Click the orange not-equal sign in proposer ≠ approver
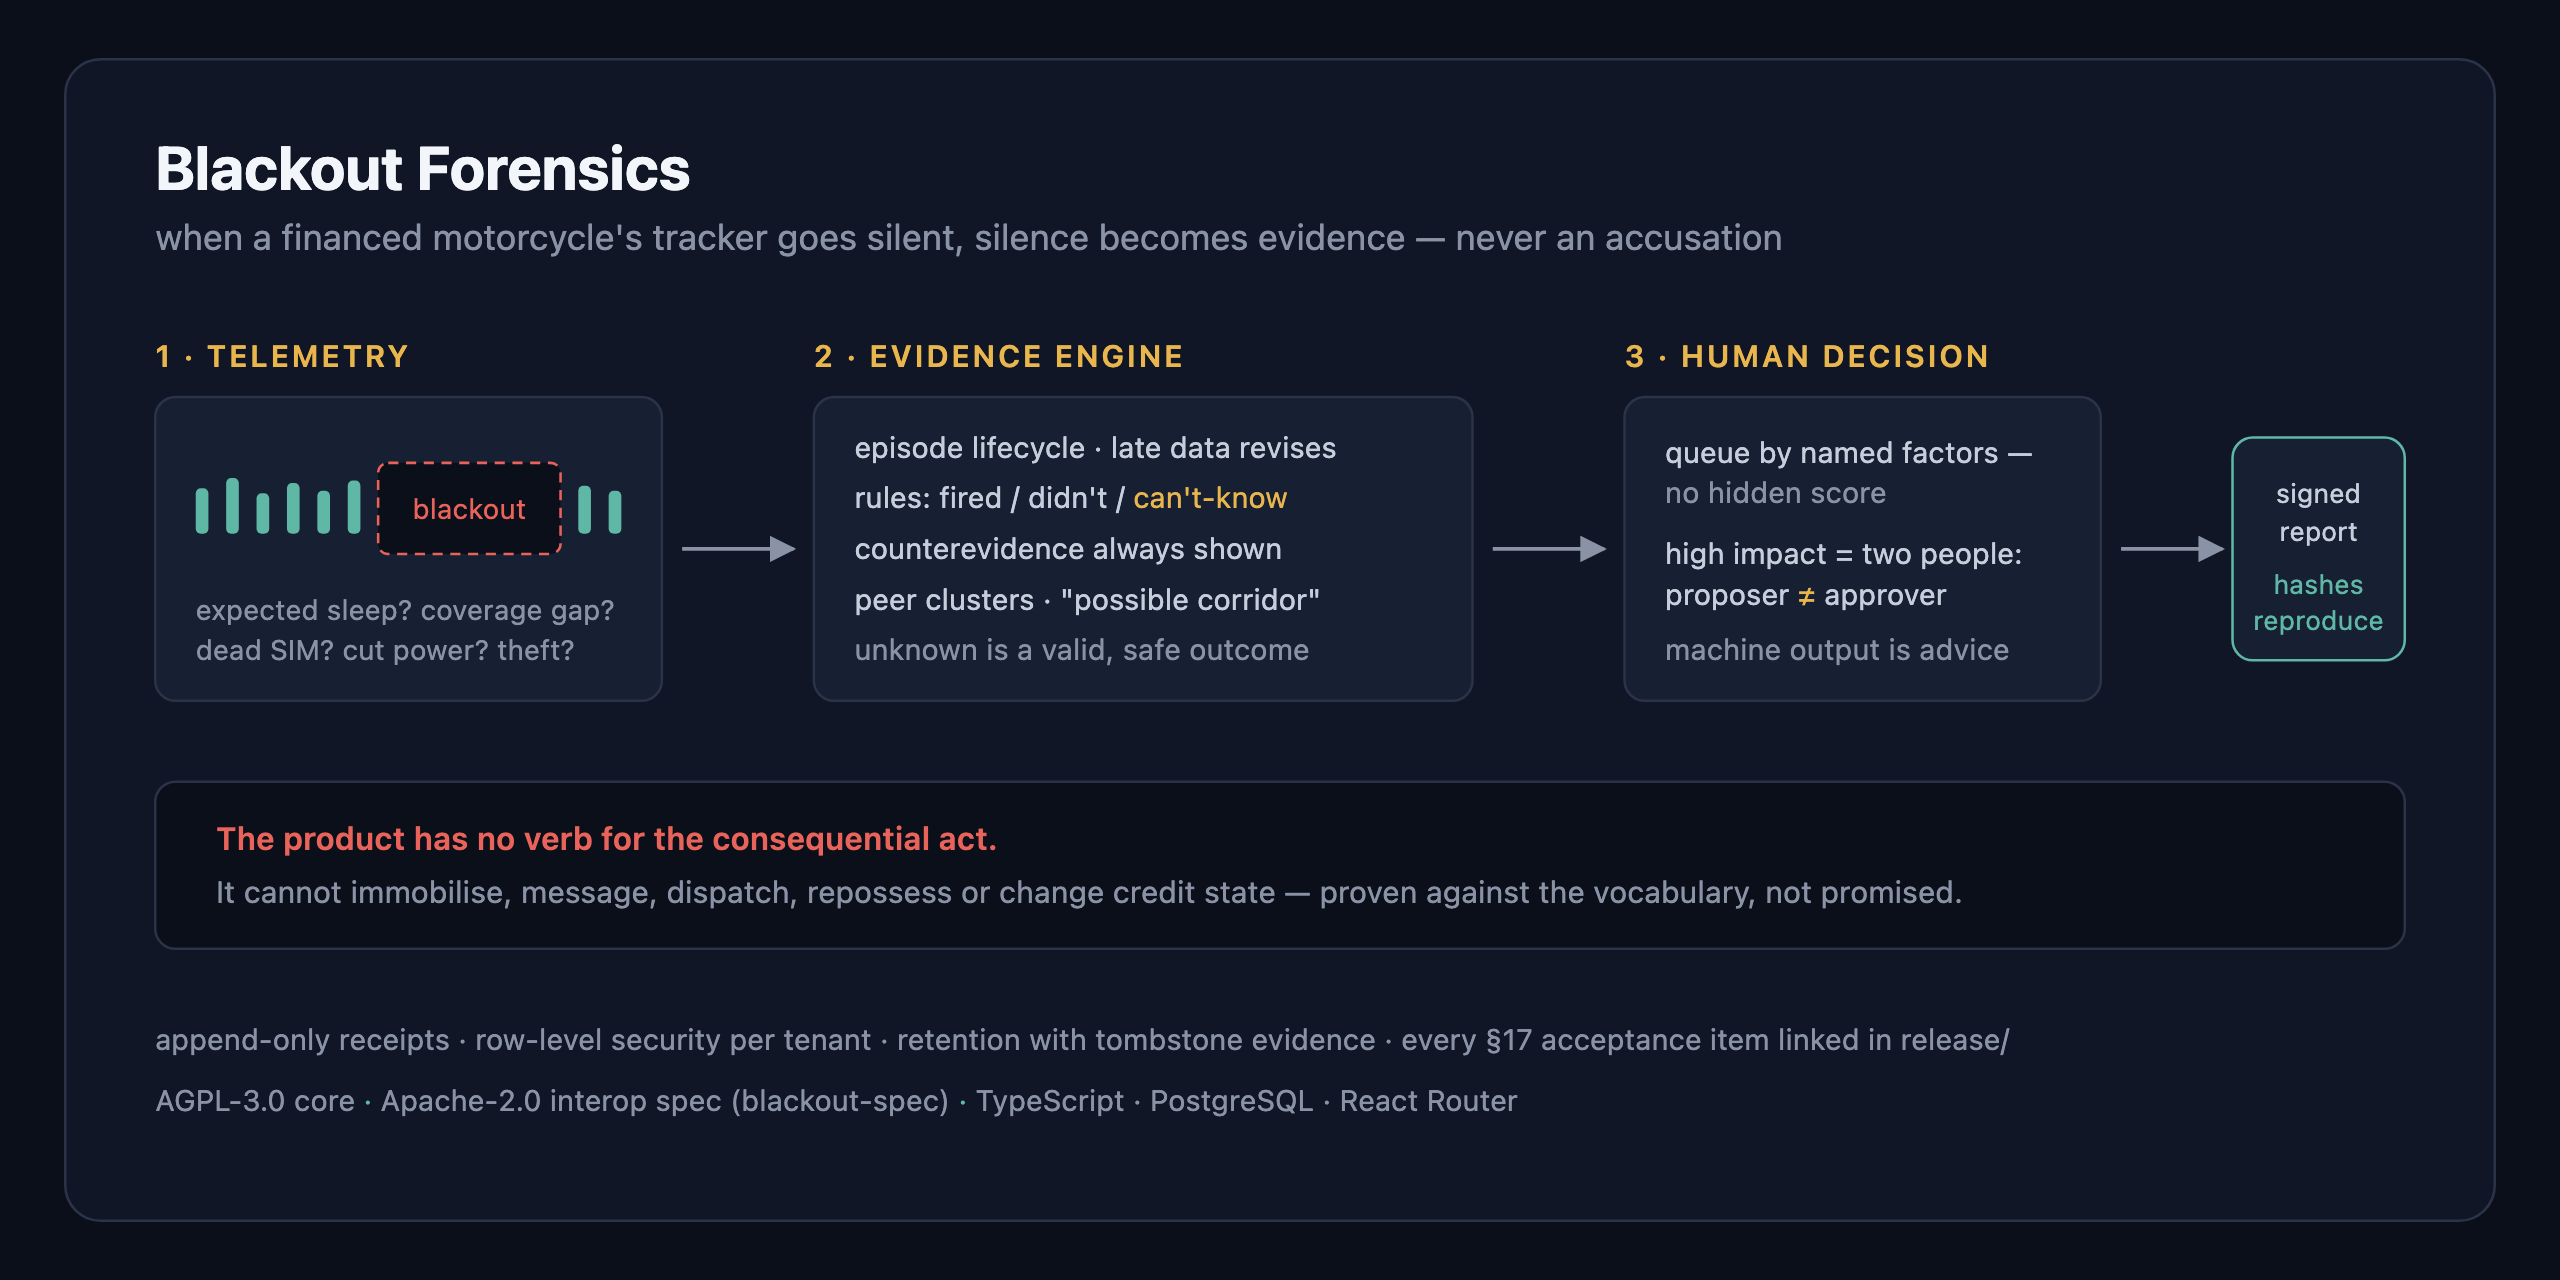The height and width of the screenshot is (1280, 2560). 1806,596
